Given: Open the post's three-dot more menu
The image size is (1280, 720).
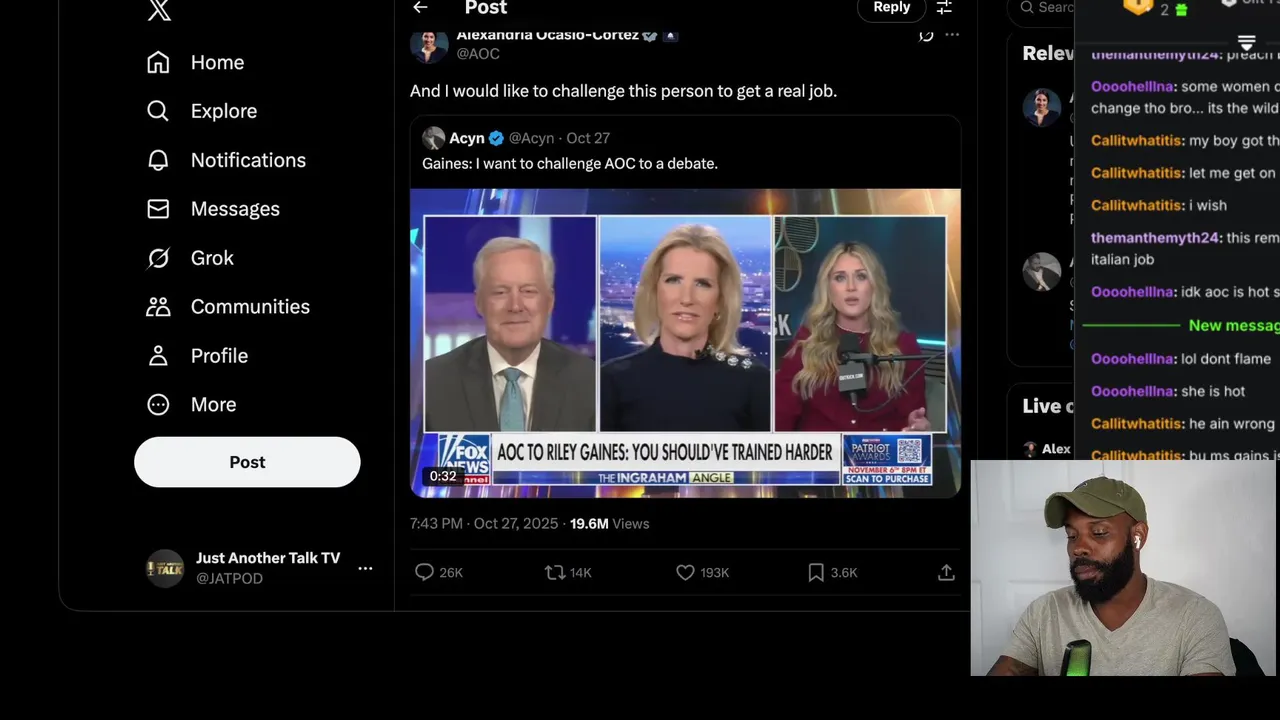Looking at the screenshot, I should pyautogui.click(x=952, y=35).
